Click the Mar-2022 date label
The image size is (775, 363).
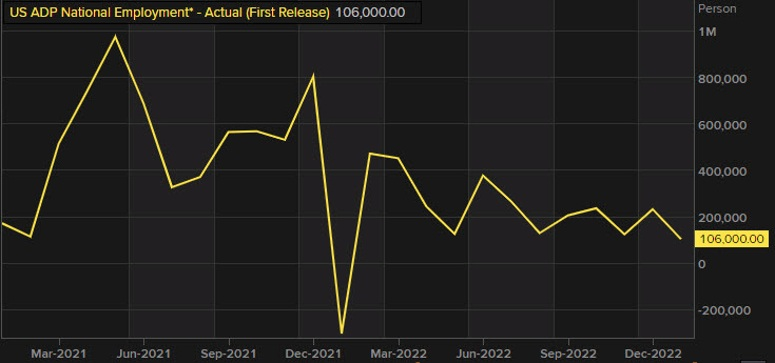(x=398, y=354)
